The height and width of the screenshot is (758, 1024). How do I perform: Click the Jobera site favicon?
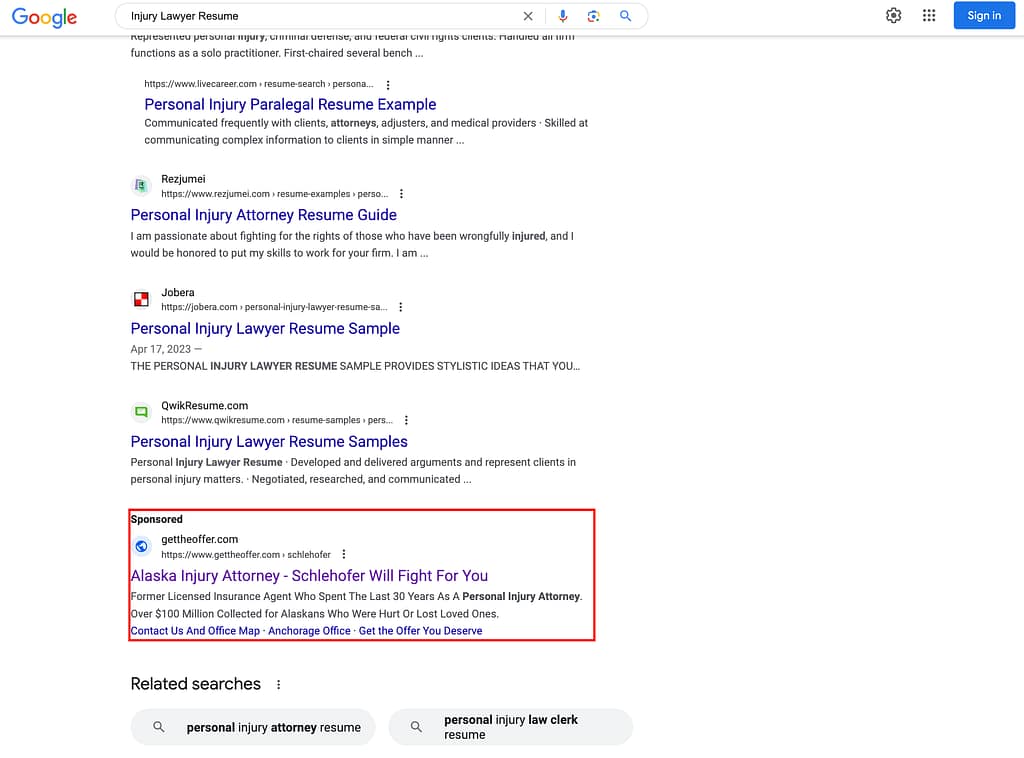point(141,299)
